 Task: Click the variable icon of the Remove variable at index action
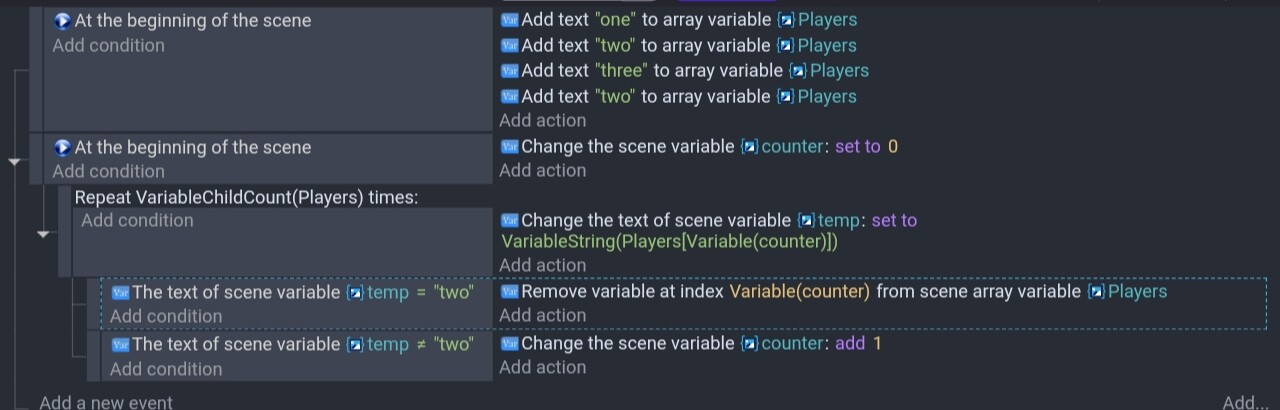[509, 292]
